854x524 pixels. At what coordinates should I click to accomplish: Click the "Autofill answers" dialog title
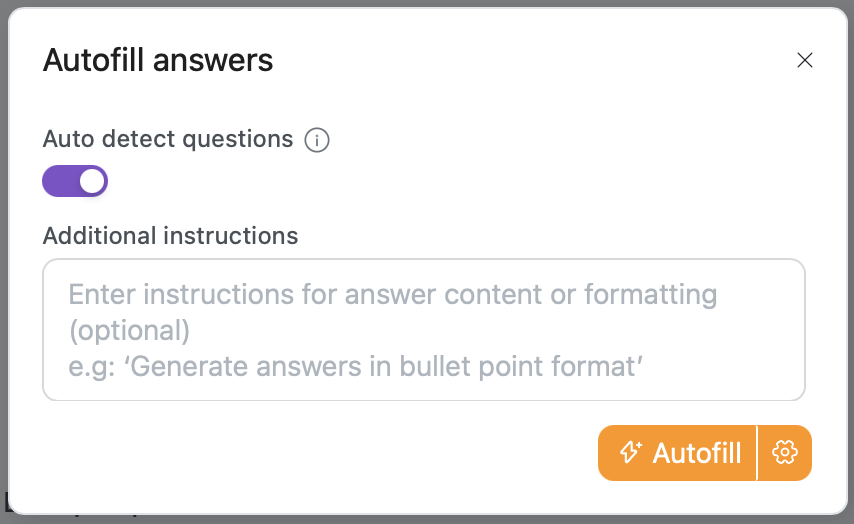158,60
